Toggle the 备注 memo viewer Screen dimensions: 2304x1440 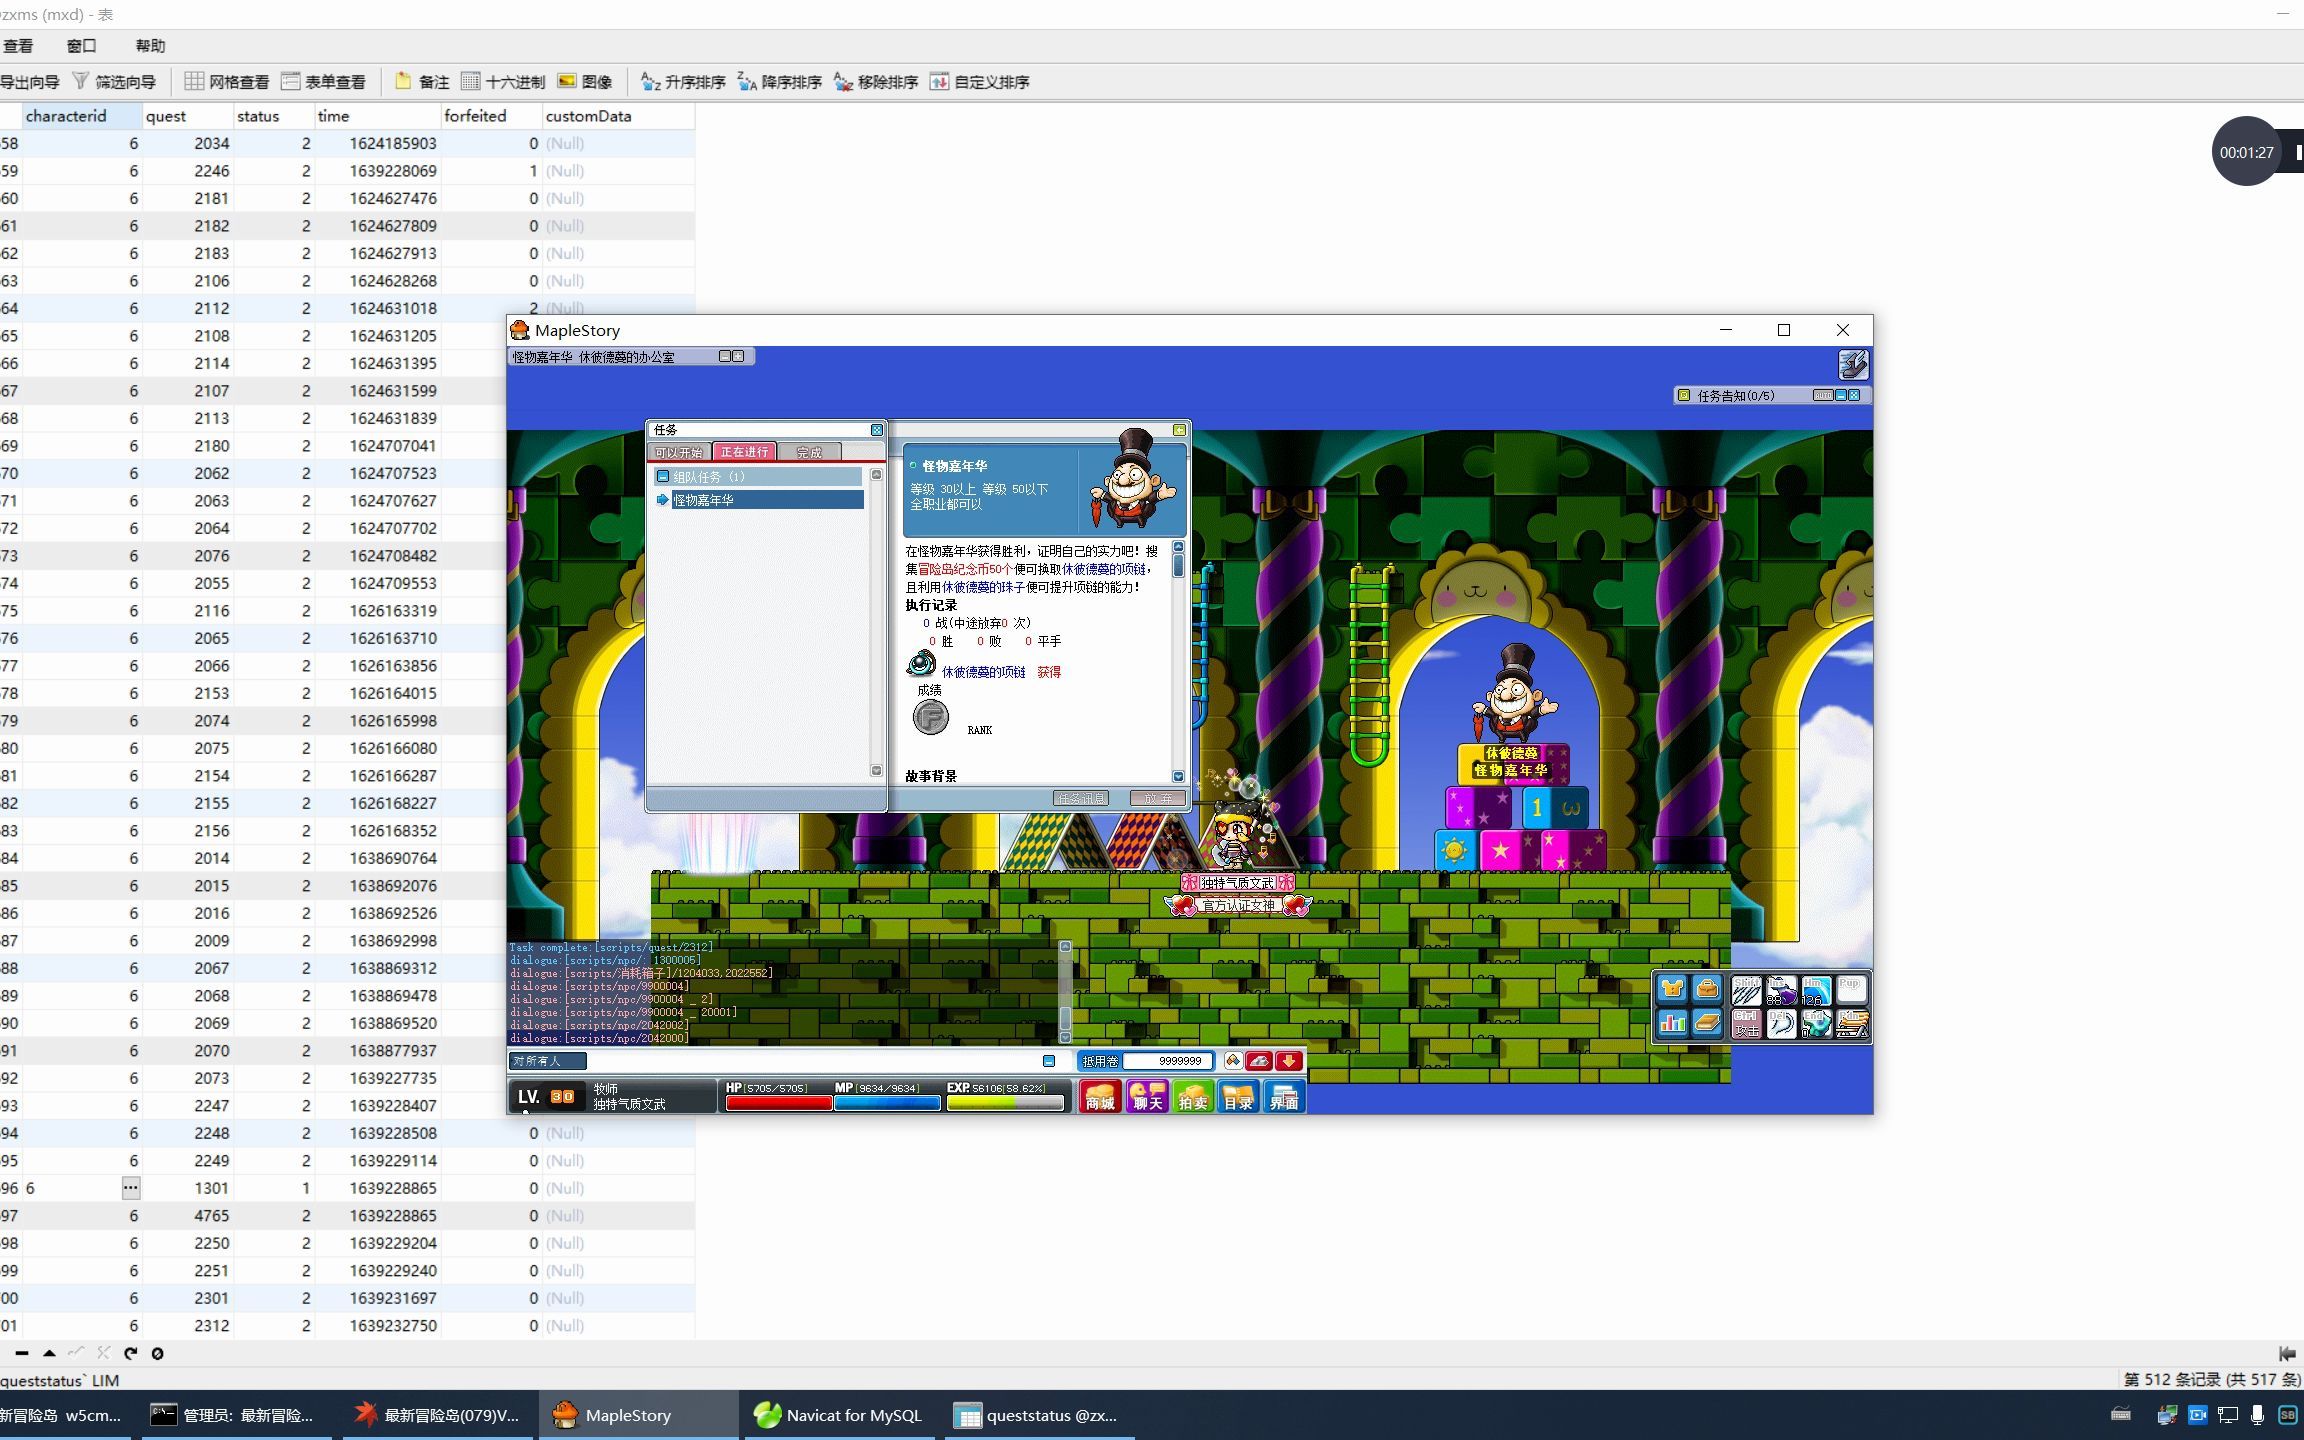422,82
